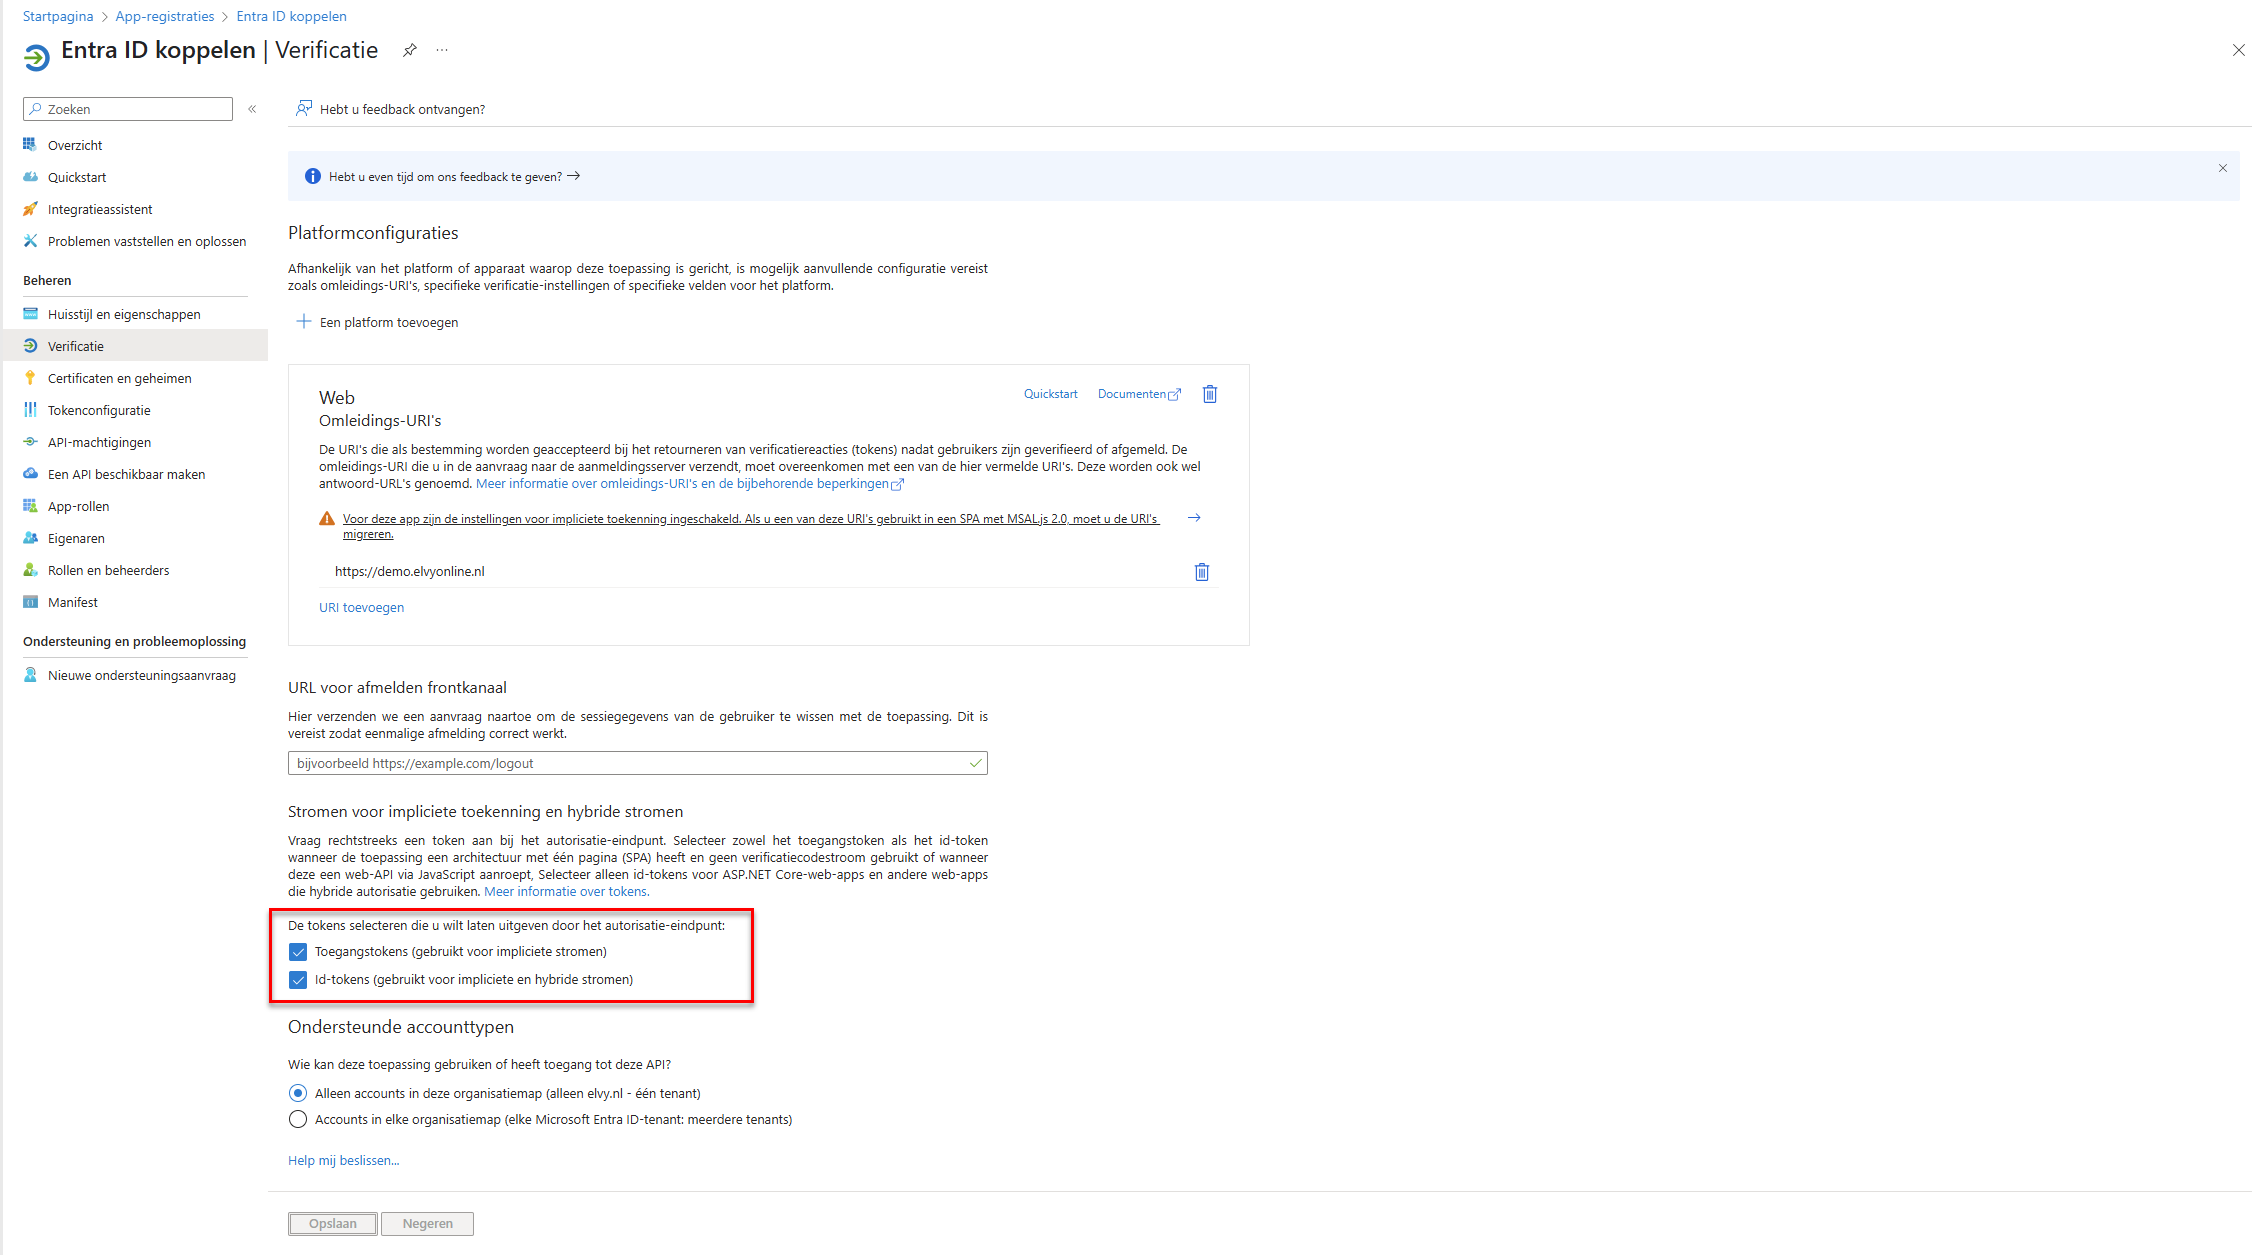Click the feedback person icon in toolbar
2252x1255 pixels.
coord(304,109)
